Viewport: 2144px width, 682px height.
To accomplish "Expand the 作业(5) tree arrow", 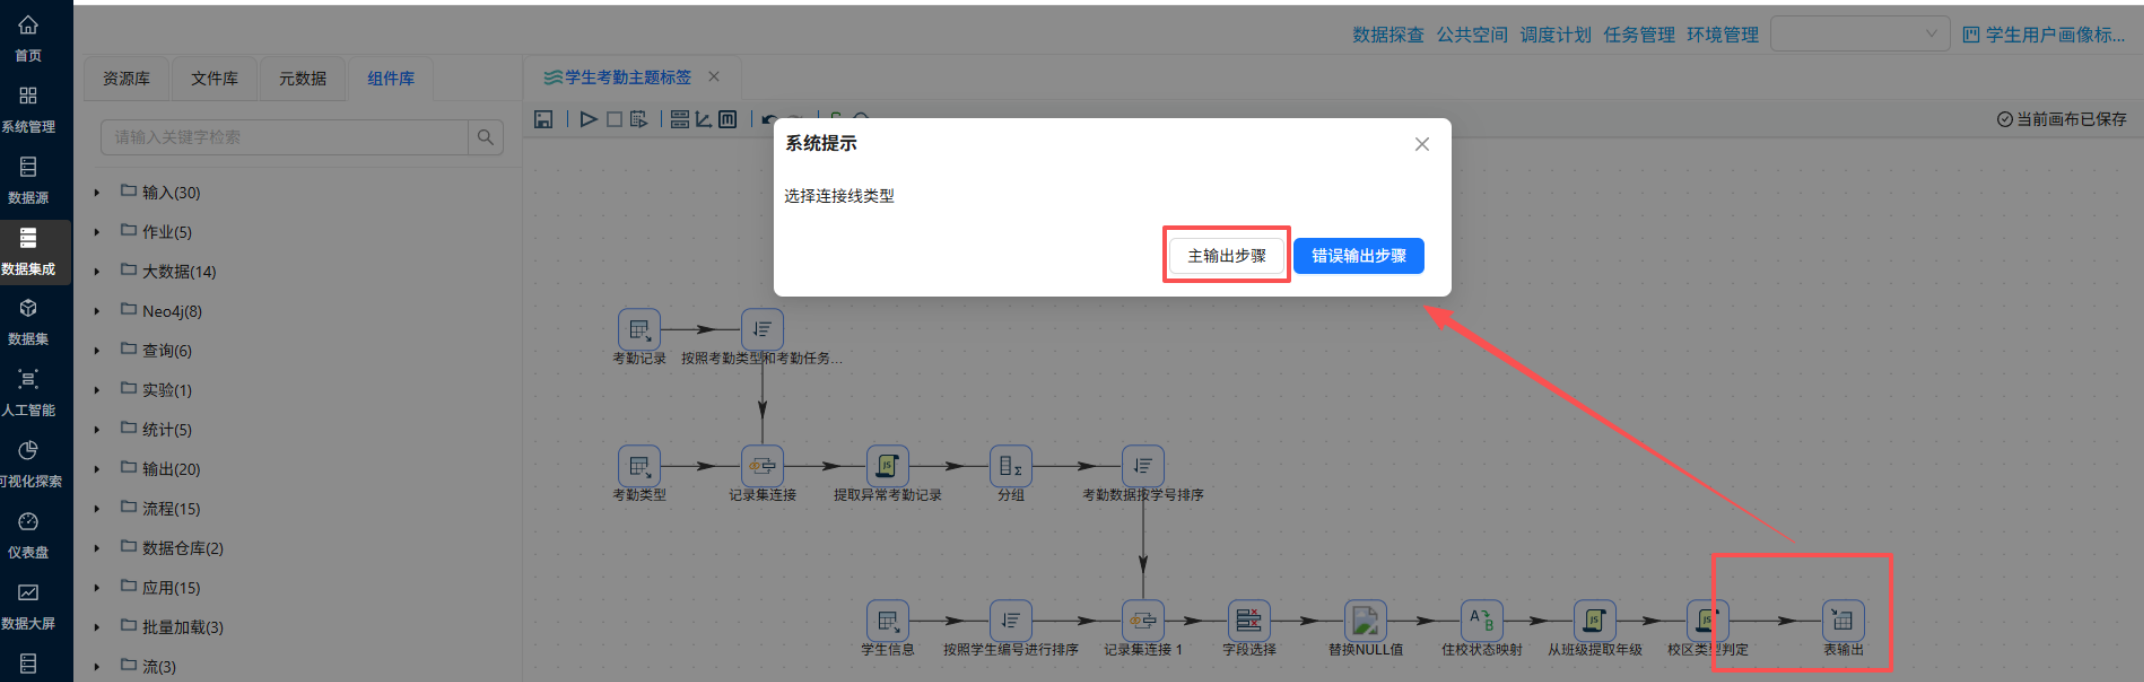I will click(x=97, y=232).
